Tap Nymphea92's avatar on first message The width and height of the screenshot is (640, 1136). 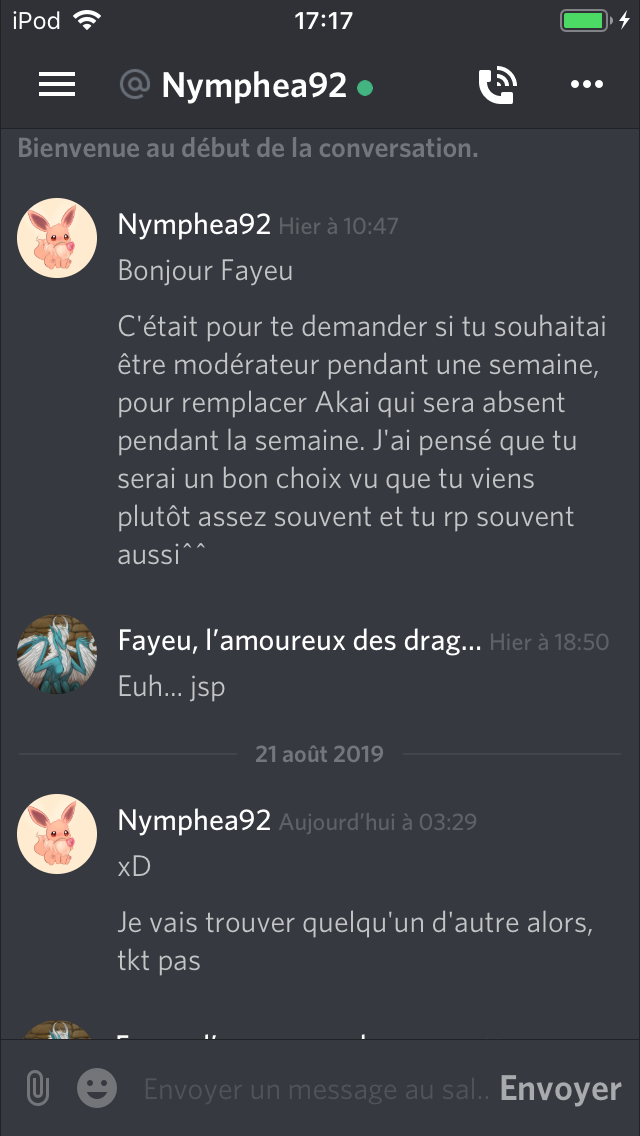[57, 238]
